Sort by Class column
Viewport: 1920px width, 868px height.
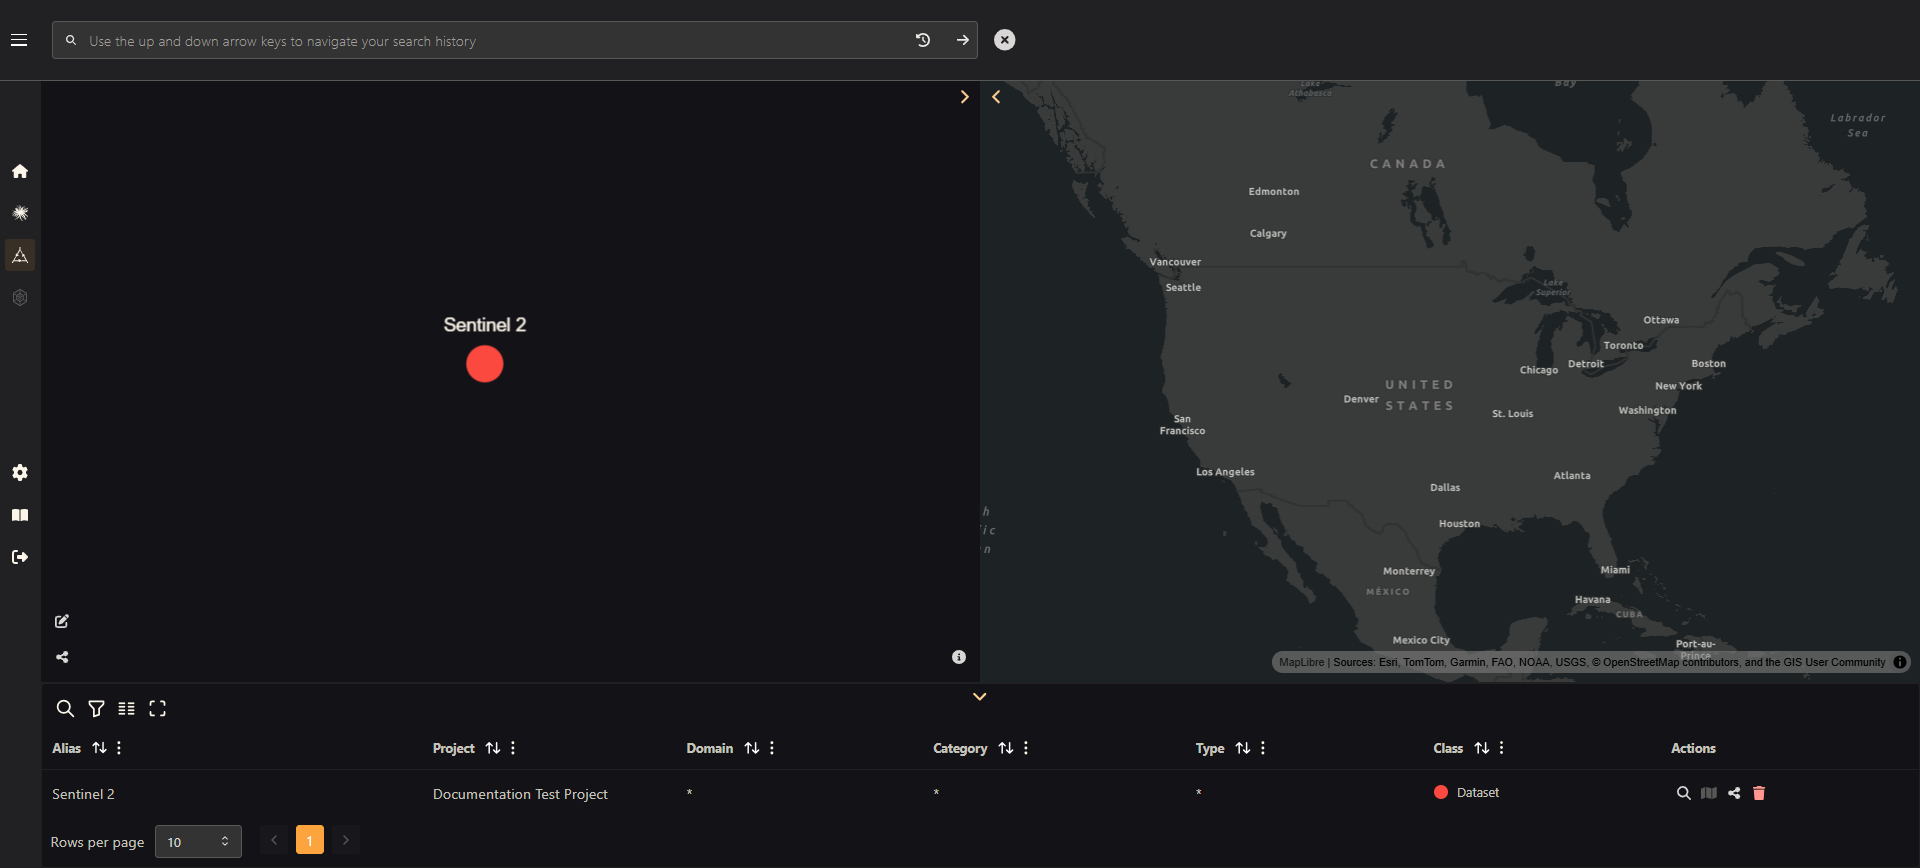coord(1482,748)
